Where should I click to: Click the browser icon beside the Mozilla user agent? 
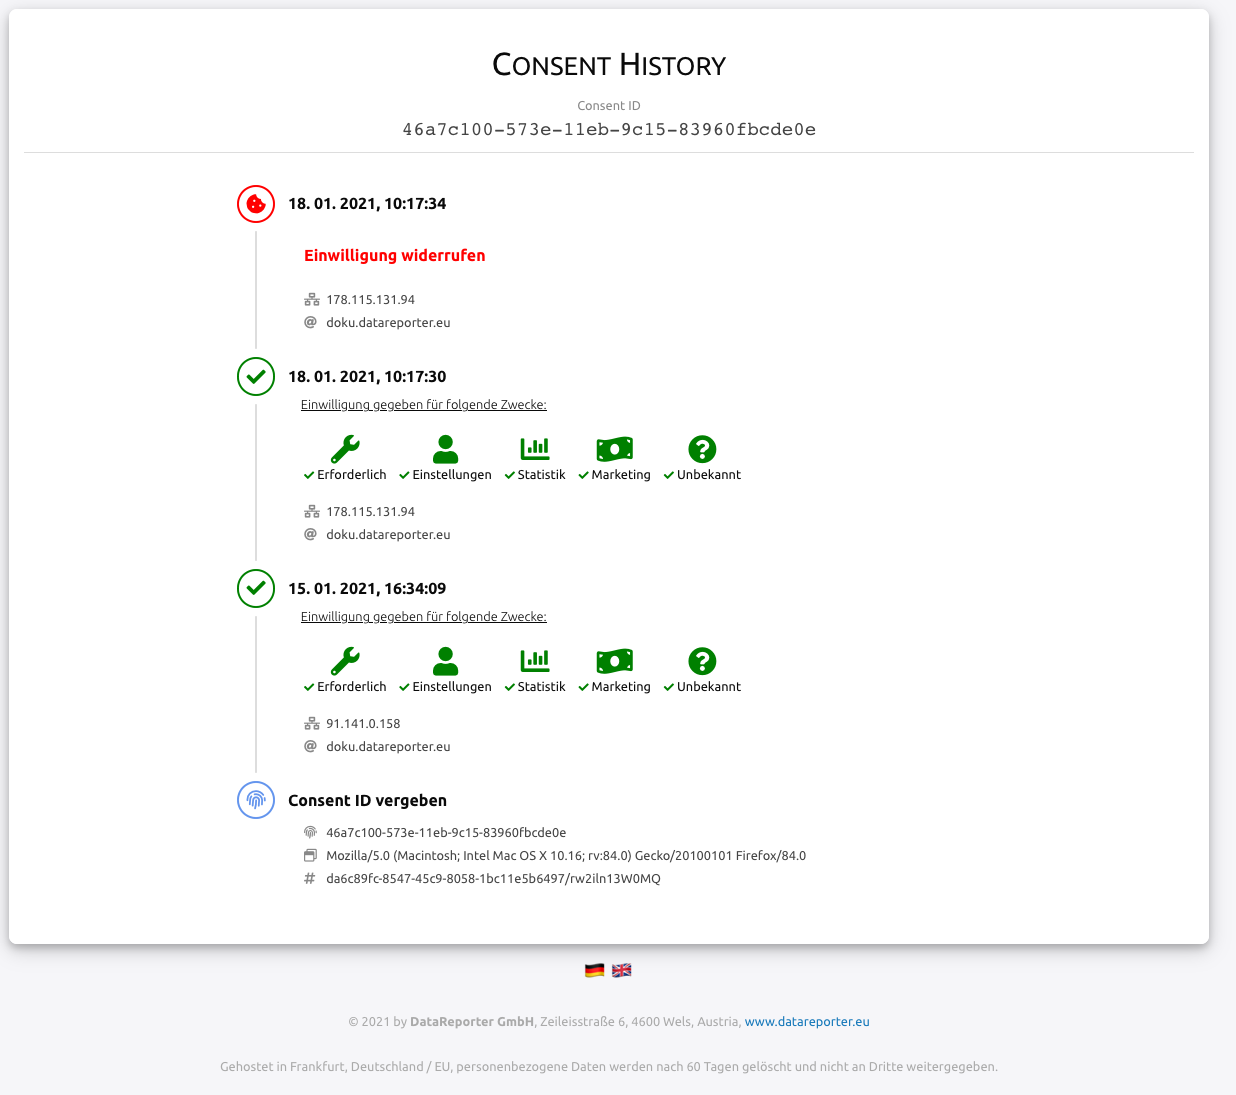(x=311, y=855)
